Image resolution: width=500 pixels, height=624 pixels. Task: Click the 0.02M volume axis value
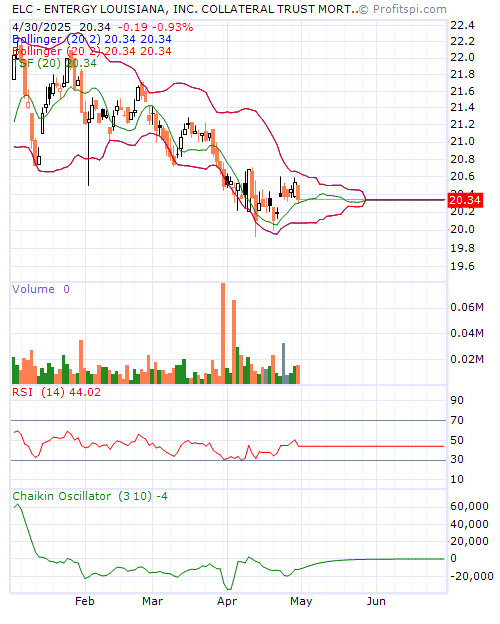[x=467, y=359]
